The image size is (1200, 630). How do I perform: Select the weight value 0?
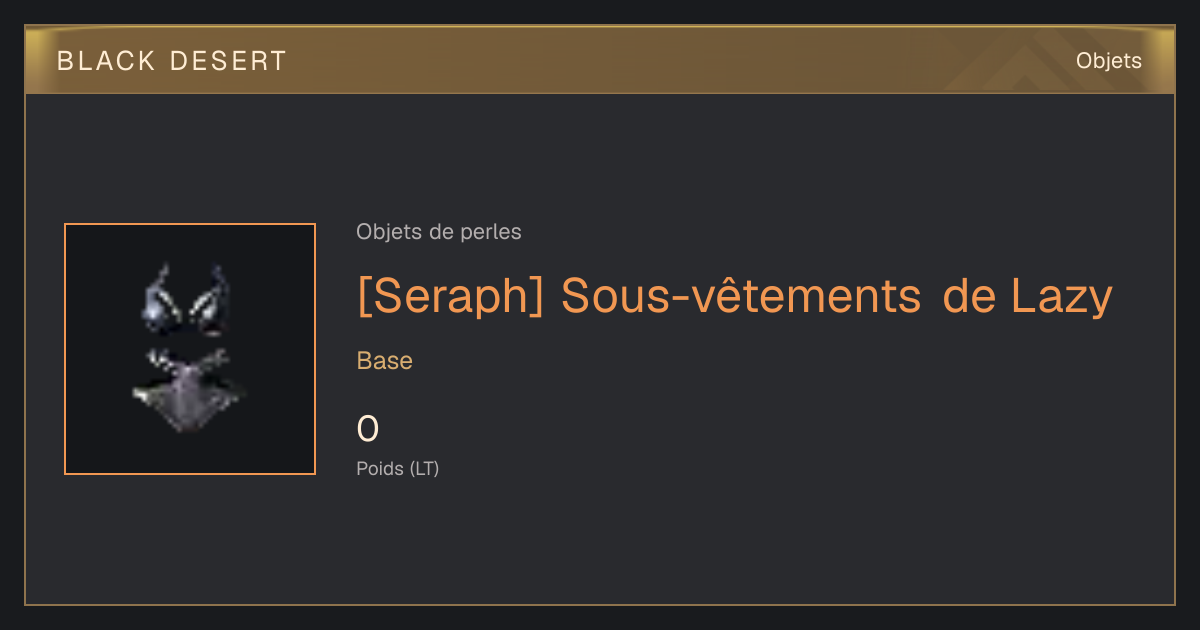[x=368, y=429]
